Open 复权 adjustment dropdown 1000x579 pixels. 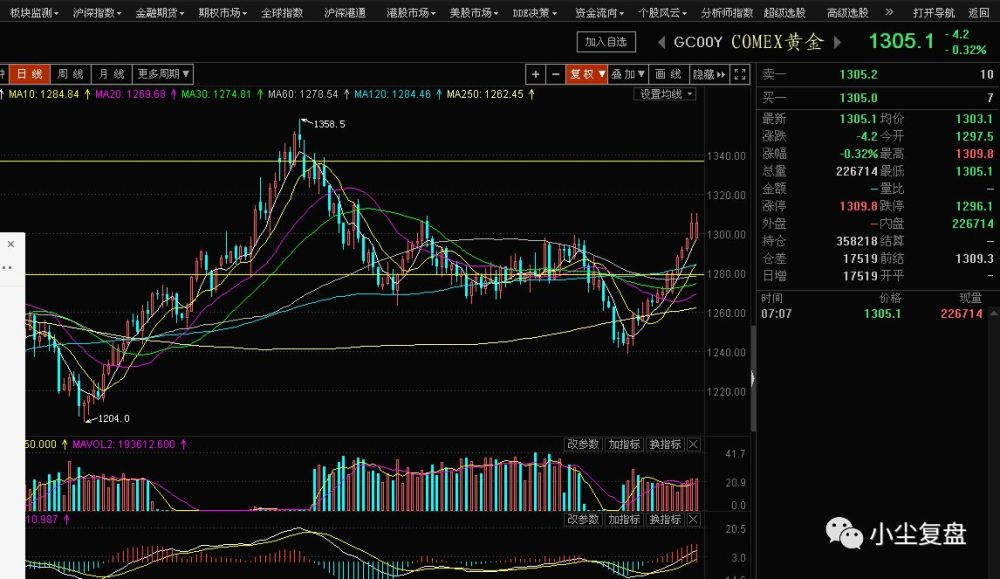coord(586,74)
